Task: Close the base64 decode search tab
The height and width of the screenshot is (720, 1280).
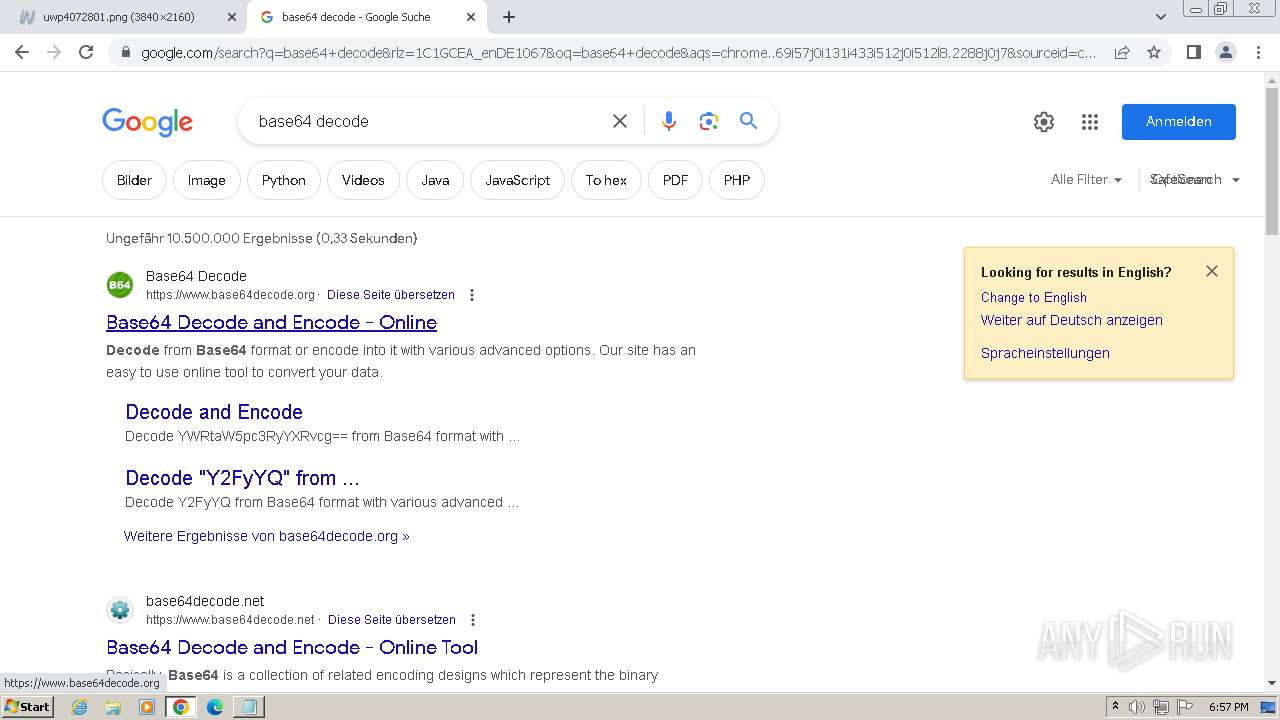Action: point(471,17)
